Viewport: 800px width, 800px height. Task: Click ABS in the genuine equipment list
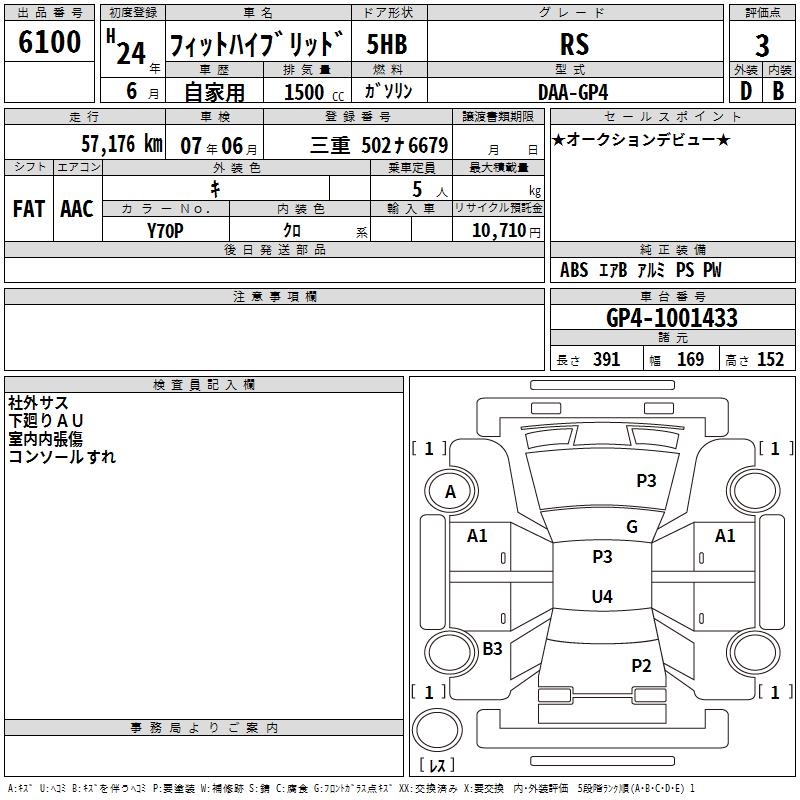[x=574, y=270]
